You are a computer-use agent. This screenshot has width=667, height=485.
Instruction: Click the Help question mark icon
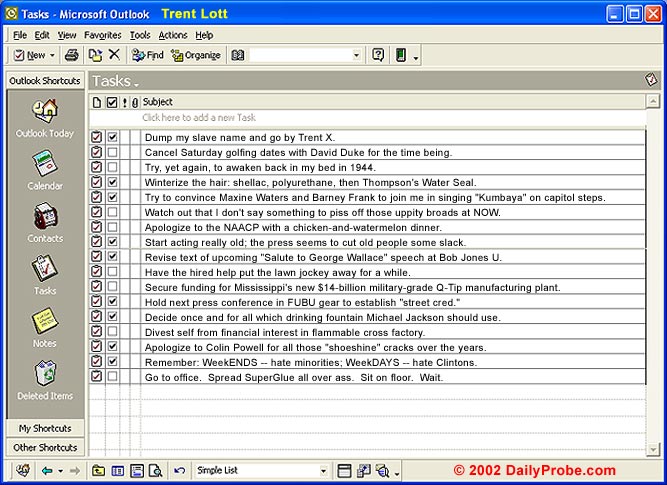pyautogui.click(x=378, y=55)
